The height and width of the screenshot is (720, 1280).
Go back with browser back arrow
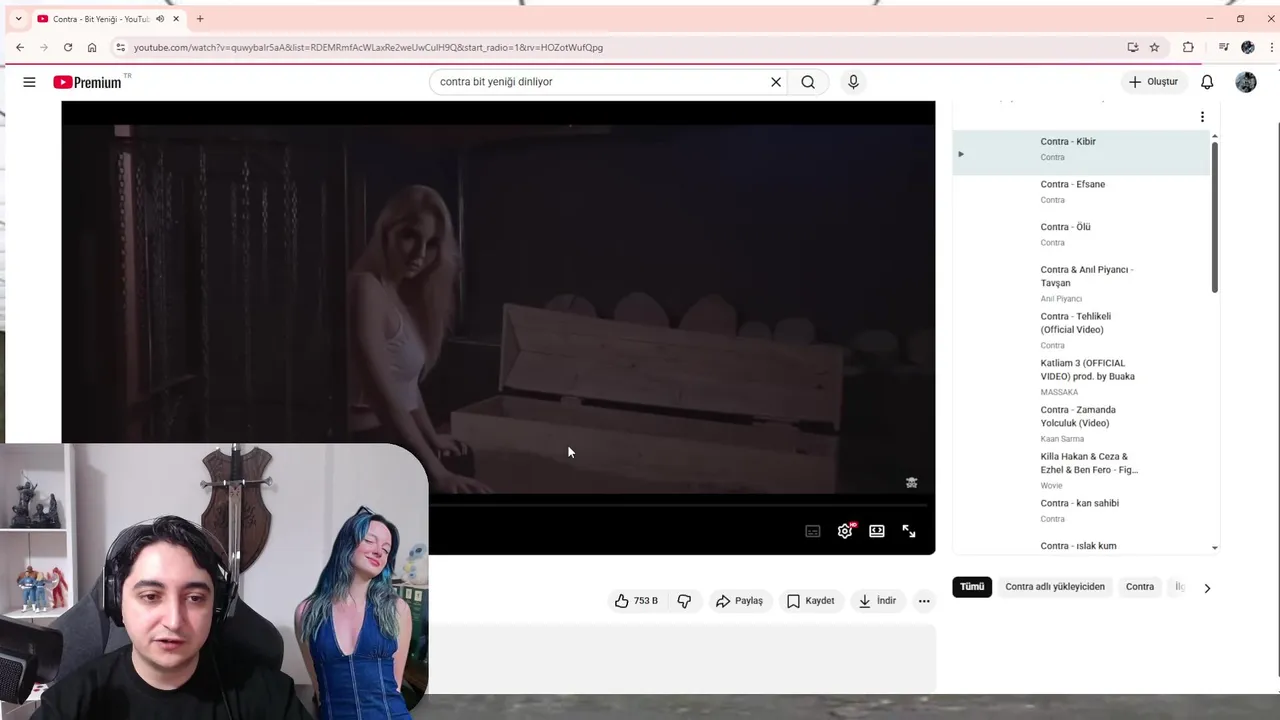click(20, 47)
